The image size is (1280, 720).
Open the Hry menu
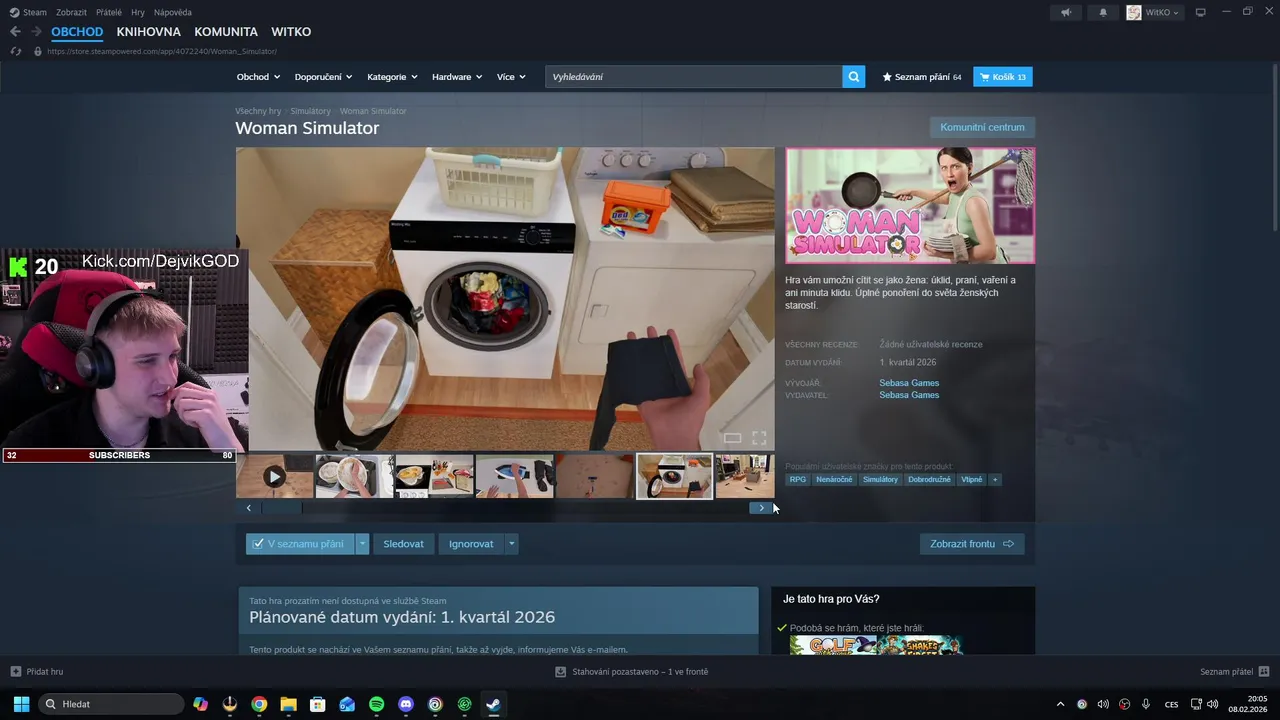tap(138, 12)
